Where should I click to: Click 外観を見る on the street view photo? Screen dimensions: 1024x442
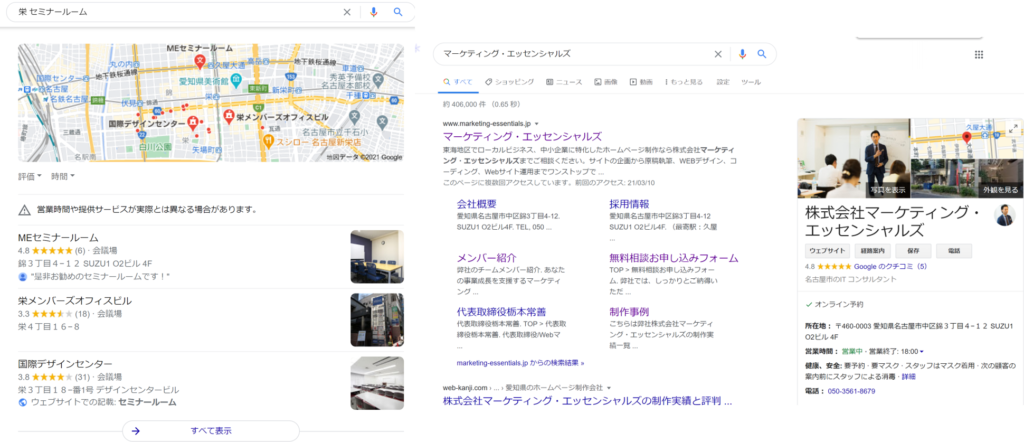pos(1000,190)
